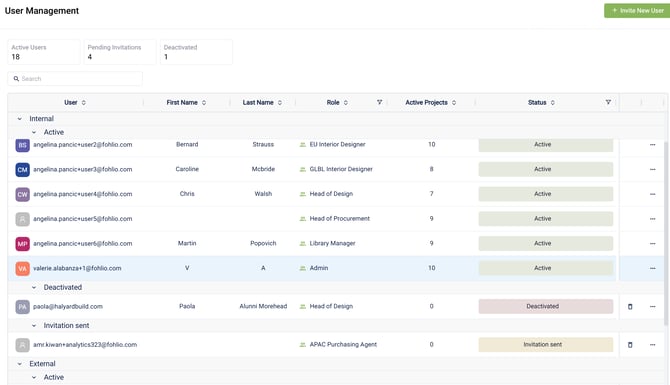Click trash icon for amr.kiwan invitation row
Screen dimensions: 670x385
pyautogui.click(x=630, y=344)
